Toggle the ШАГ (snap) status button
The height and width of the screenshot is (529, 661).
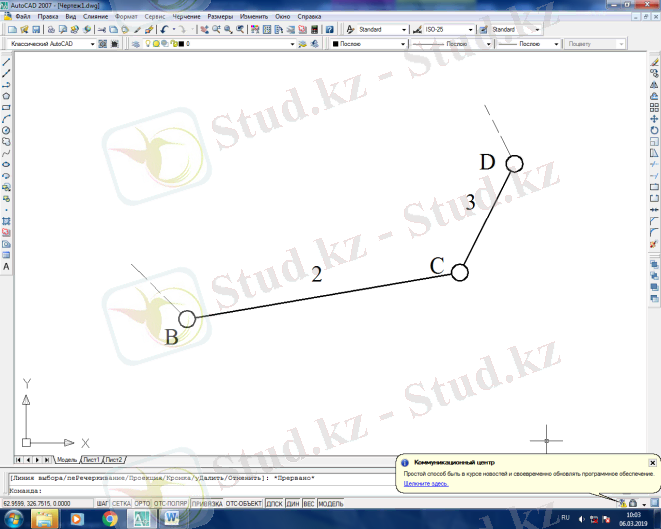(x=102, y=503)
